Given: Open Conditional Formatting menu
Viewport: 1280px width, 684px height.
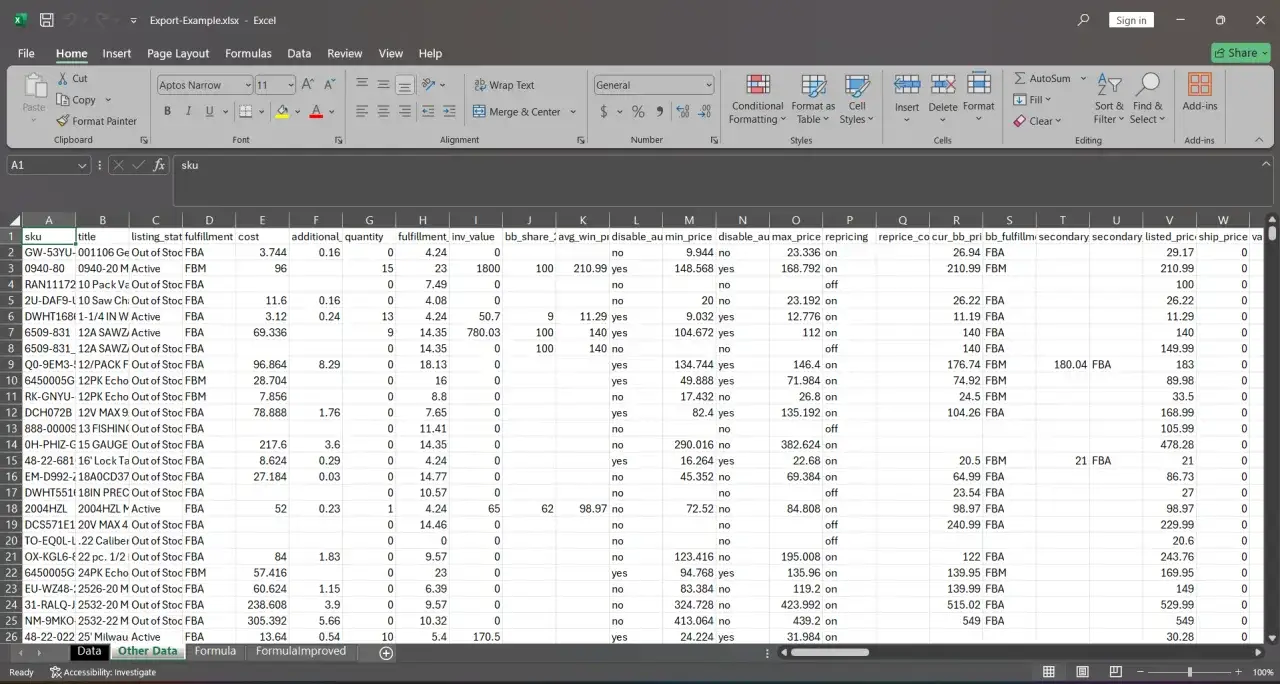Looking at the screenshot, I should 757,99.
